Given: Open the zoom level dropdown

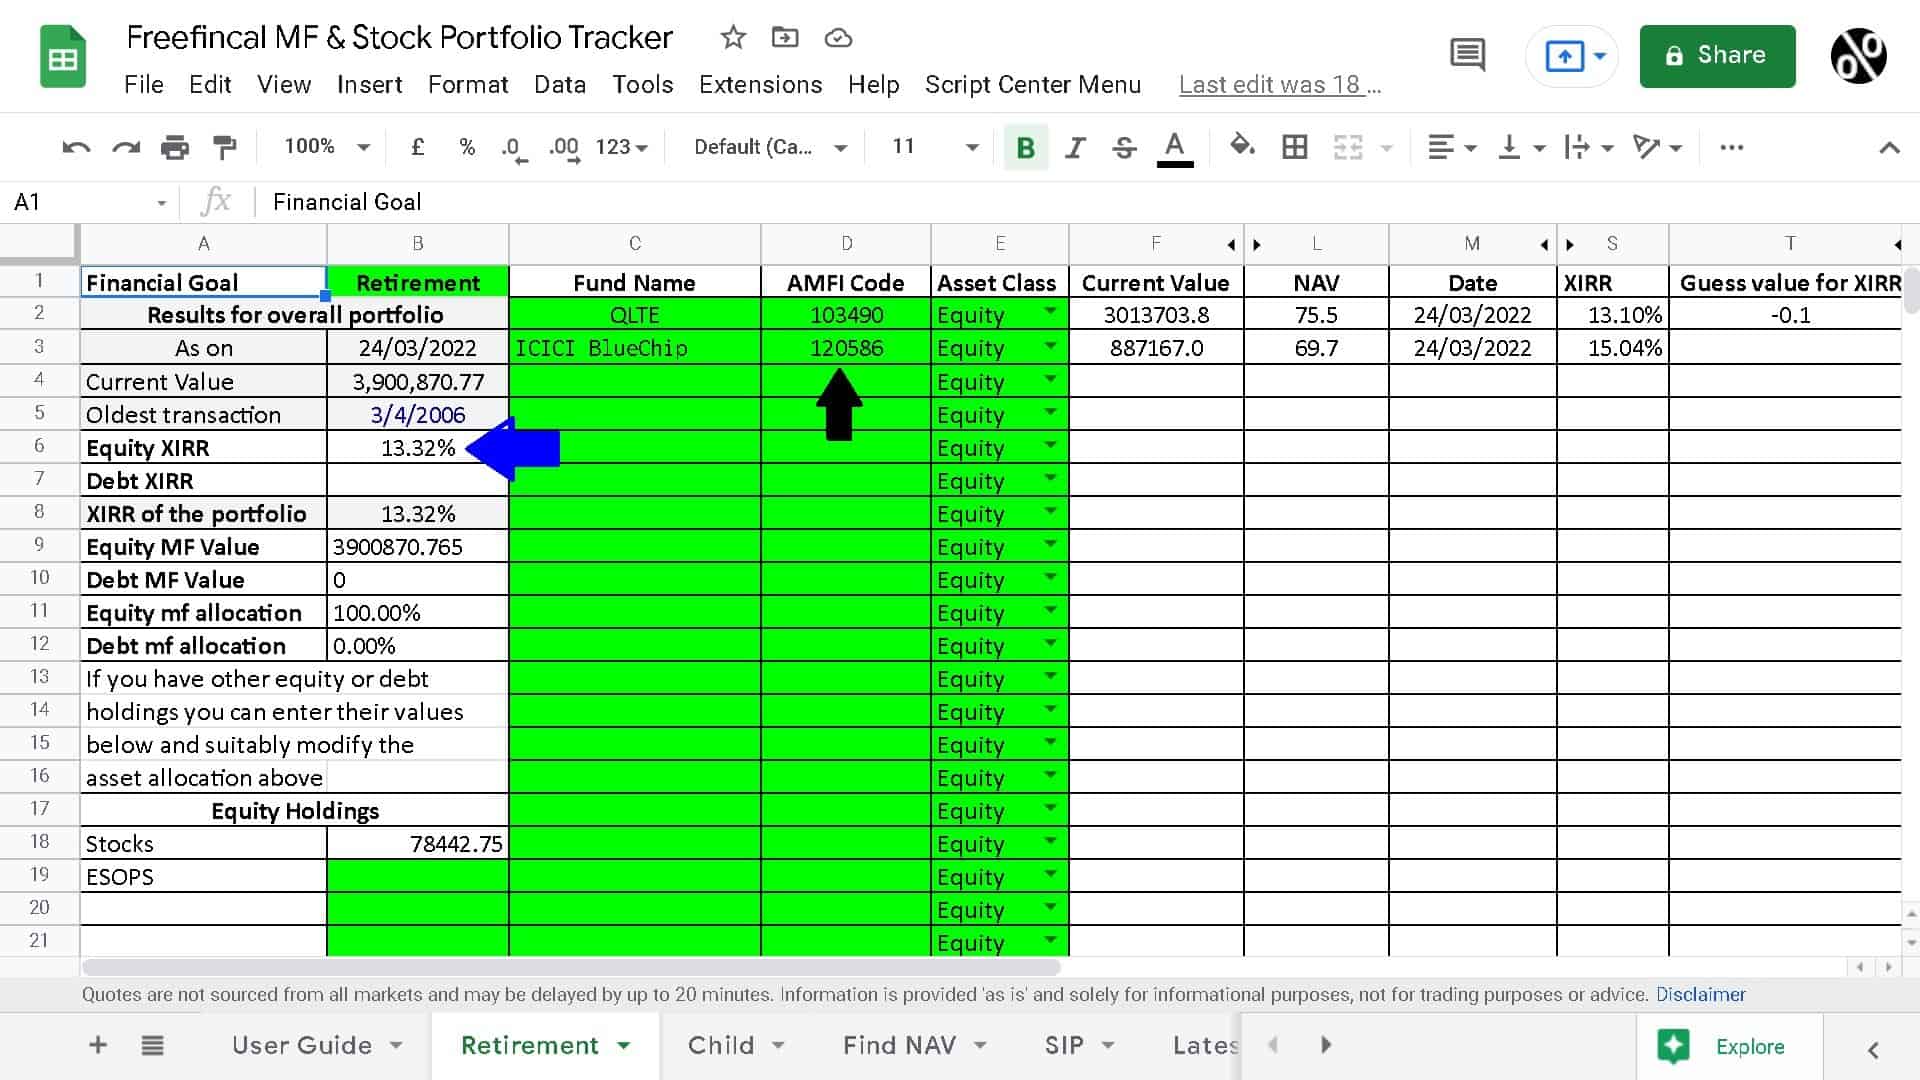Looking at the screenshot, I should pyautogui.click(x=327, y=147).
